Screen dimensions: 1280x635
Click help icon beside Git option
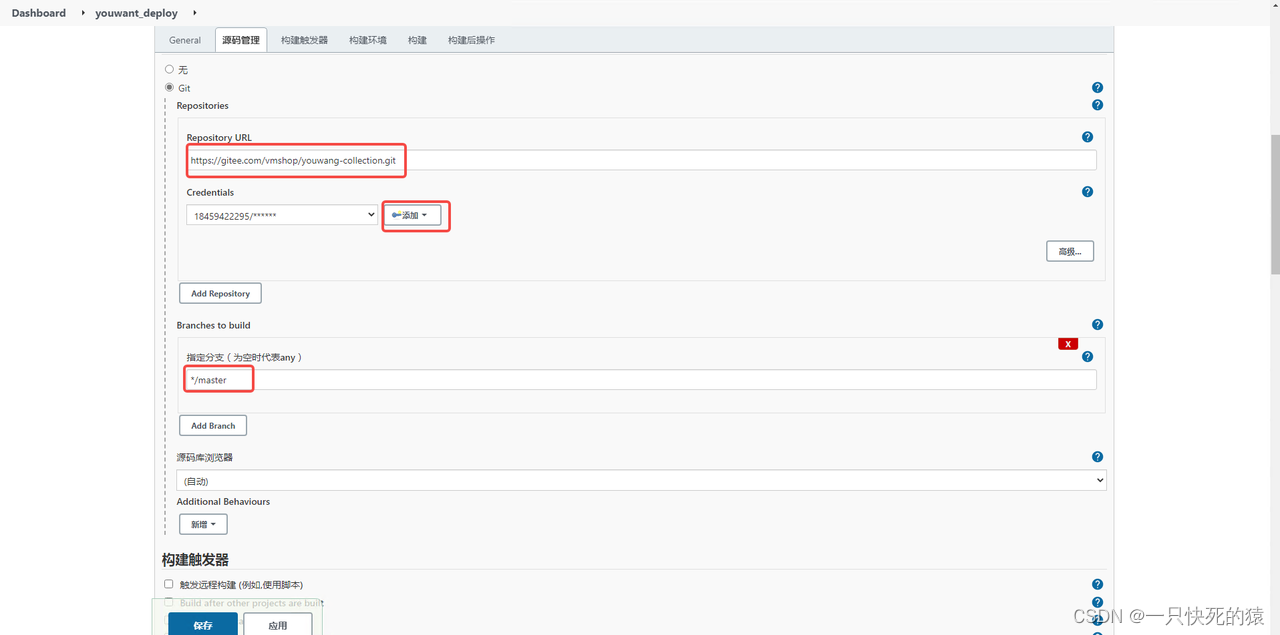click(x=1097, y=88)
